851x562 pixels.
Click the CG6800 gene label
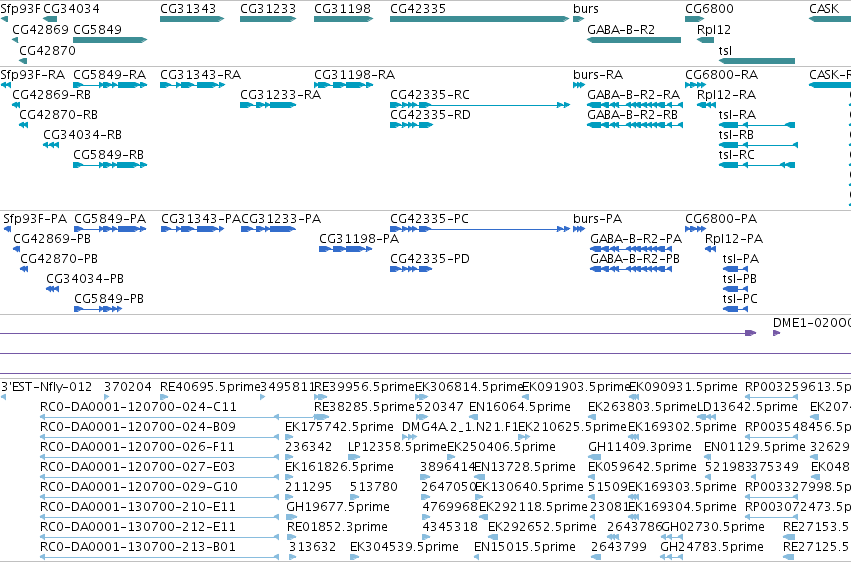click(709, 9)
